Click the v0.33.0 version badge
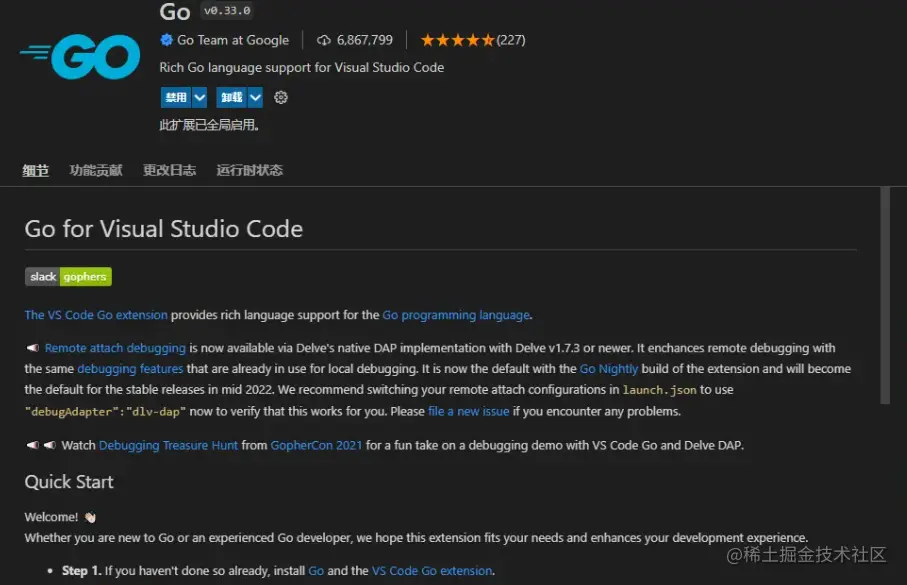Viewport: 907px width, 585px height. coord(227,10)
